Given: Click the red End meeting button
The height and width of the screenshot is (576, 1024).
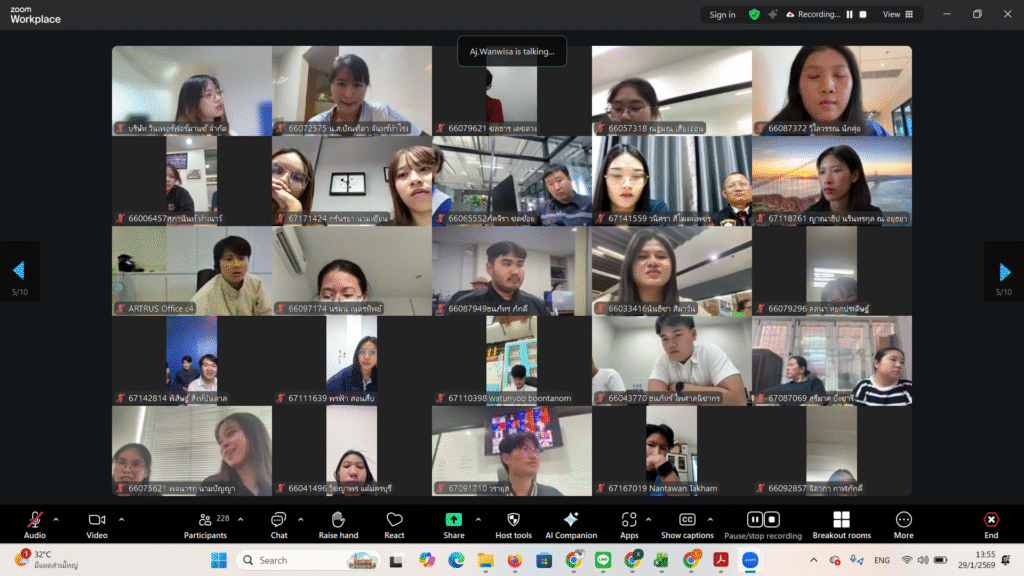Looking at the screenshot, I should (990, 520).
